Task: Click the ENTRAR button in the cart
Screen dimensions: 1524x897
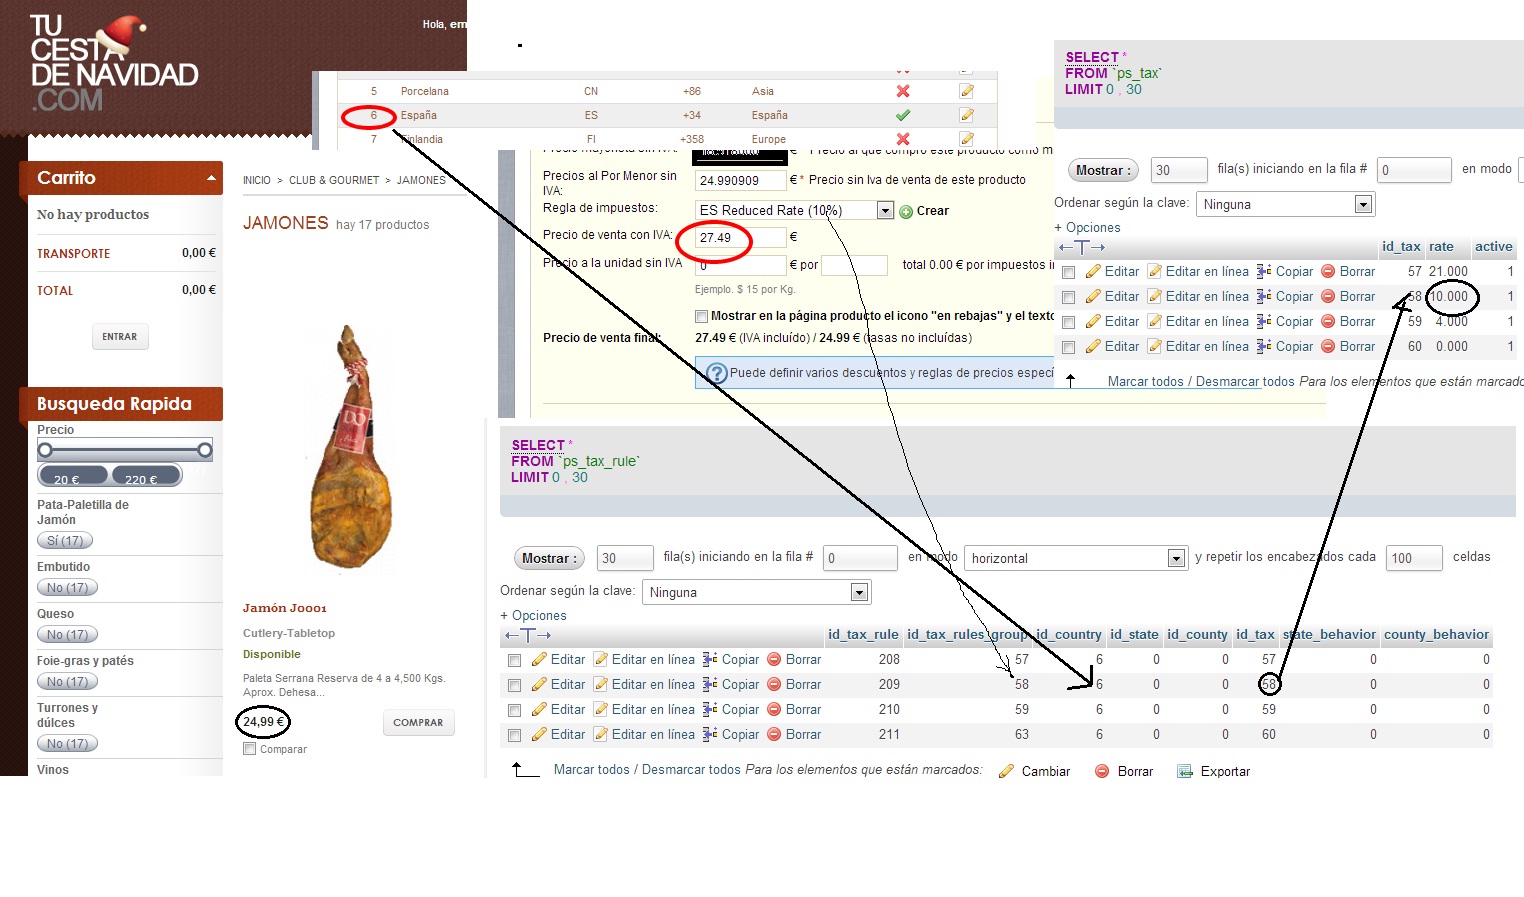Action: pyautogui.click(x=120, y=337)
